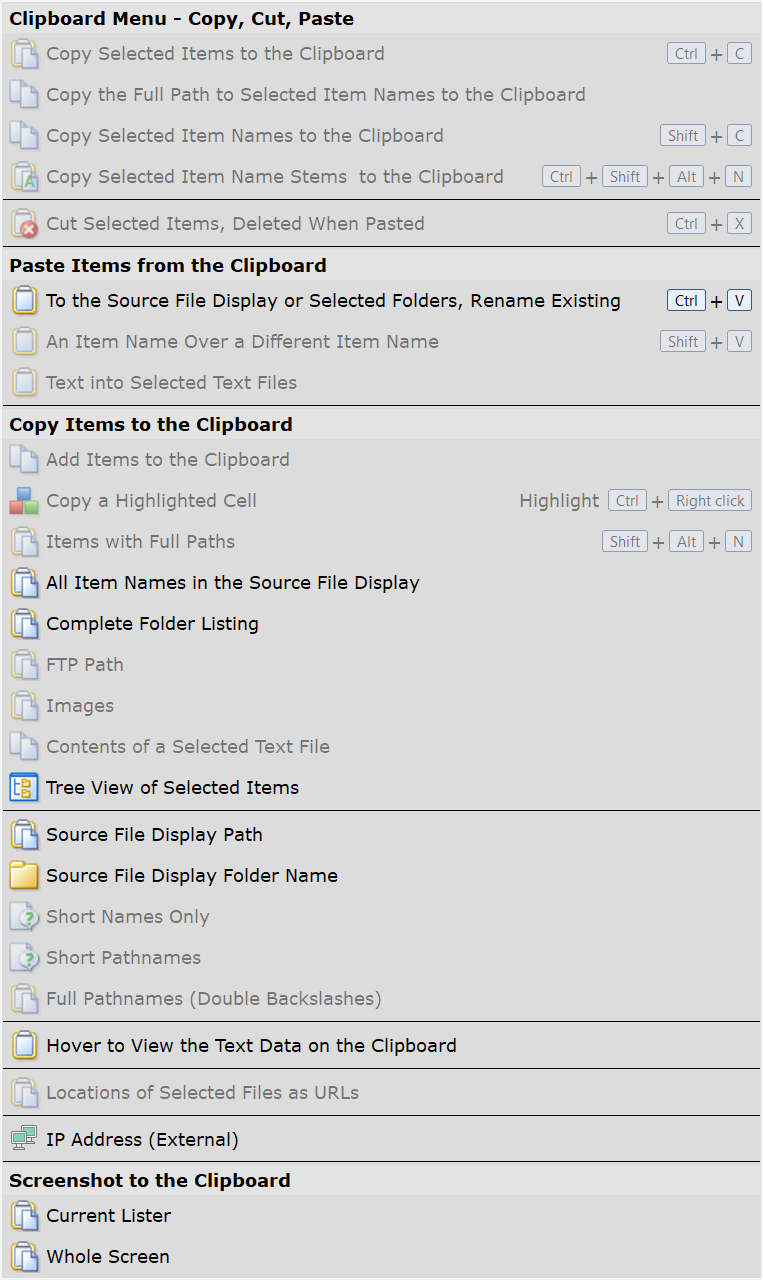Select Add Items to the Clipboard

point(167,460)
